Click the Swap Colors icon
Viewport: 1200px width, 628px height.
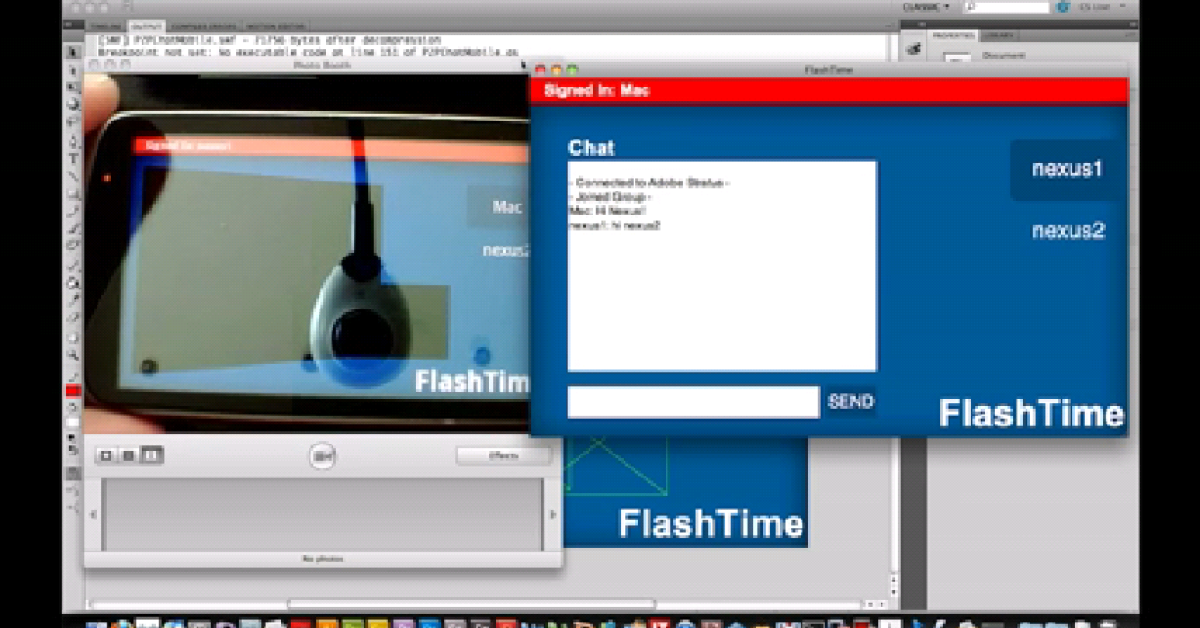coord(74,448)
